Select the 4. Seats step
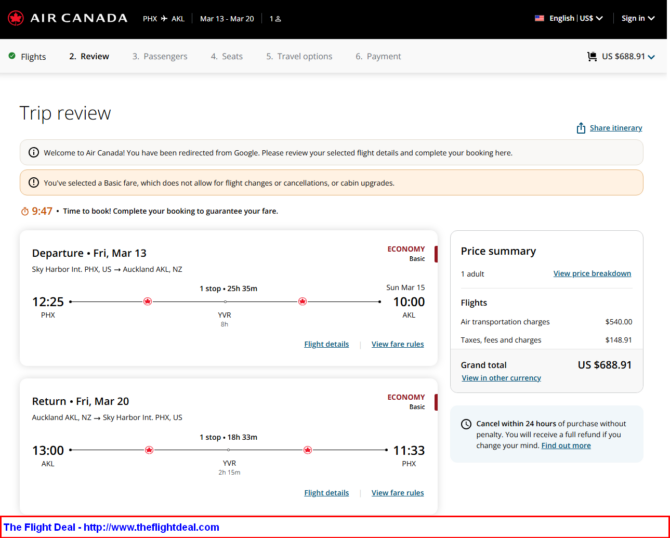 [x=226, y=56]
